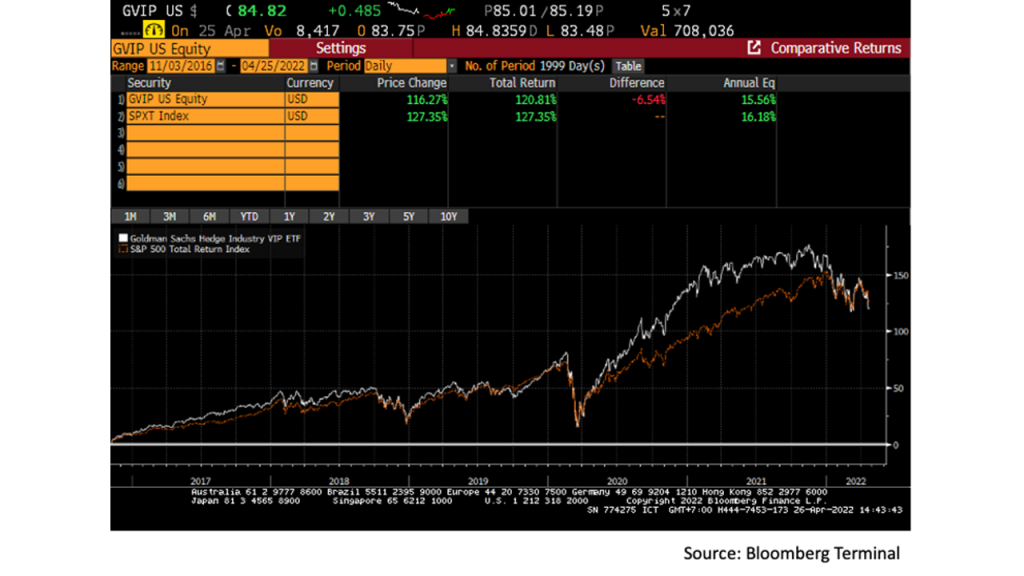Image resolution: width=1024 pixels, height=576 pixels.
Task: Click the Comparative Returns title
Action: point(836,48)
